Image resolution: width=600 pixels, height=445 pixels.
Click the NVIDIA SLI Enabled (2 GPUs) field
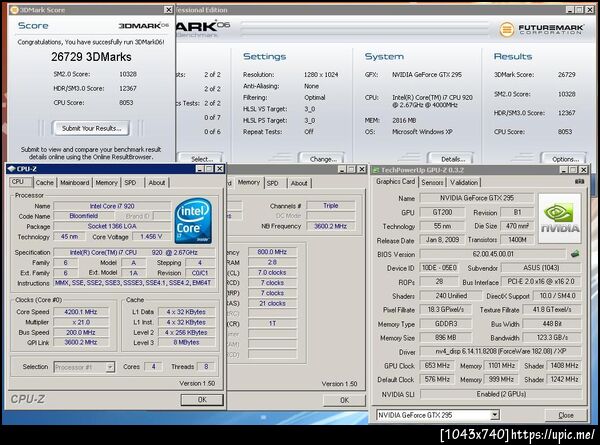click(501, 394)
